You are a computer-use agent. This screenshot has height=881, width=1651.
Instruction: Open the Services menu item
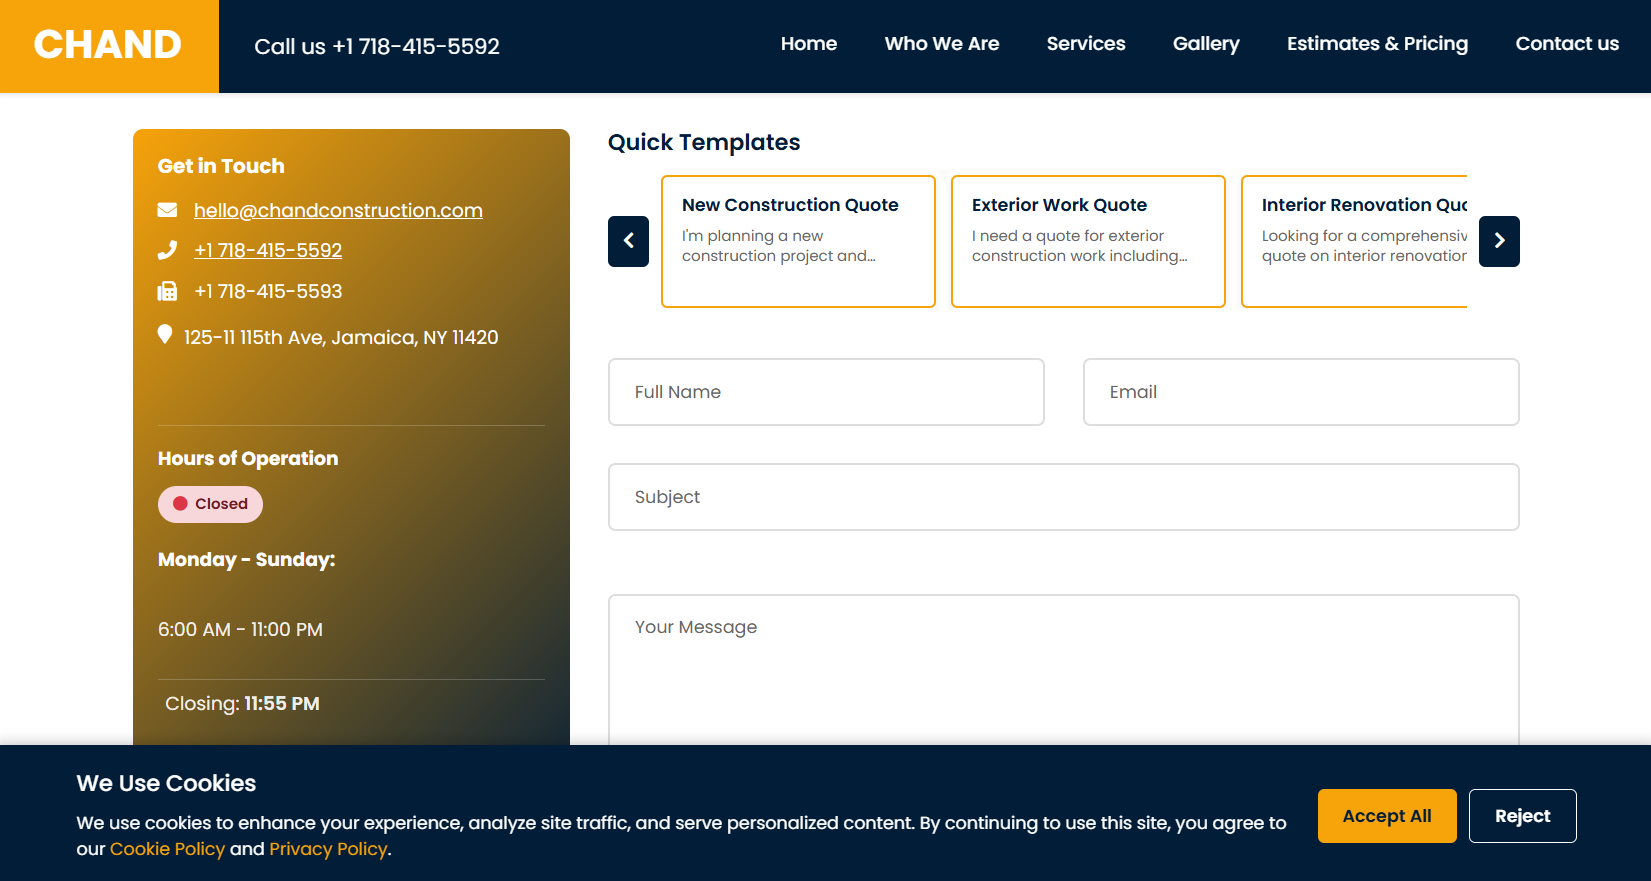(x=1086, y=44)
